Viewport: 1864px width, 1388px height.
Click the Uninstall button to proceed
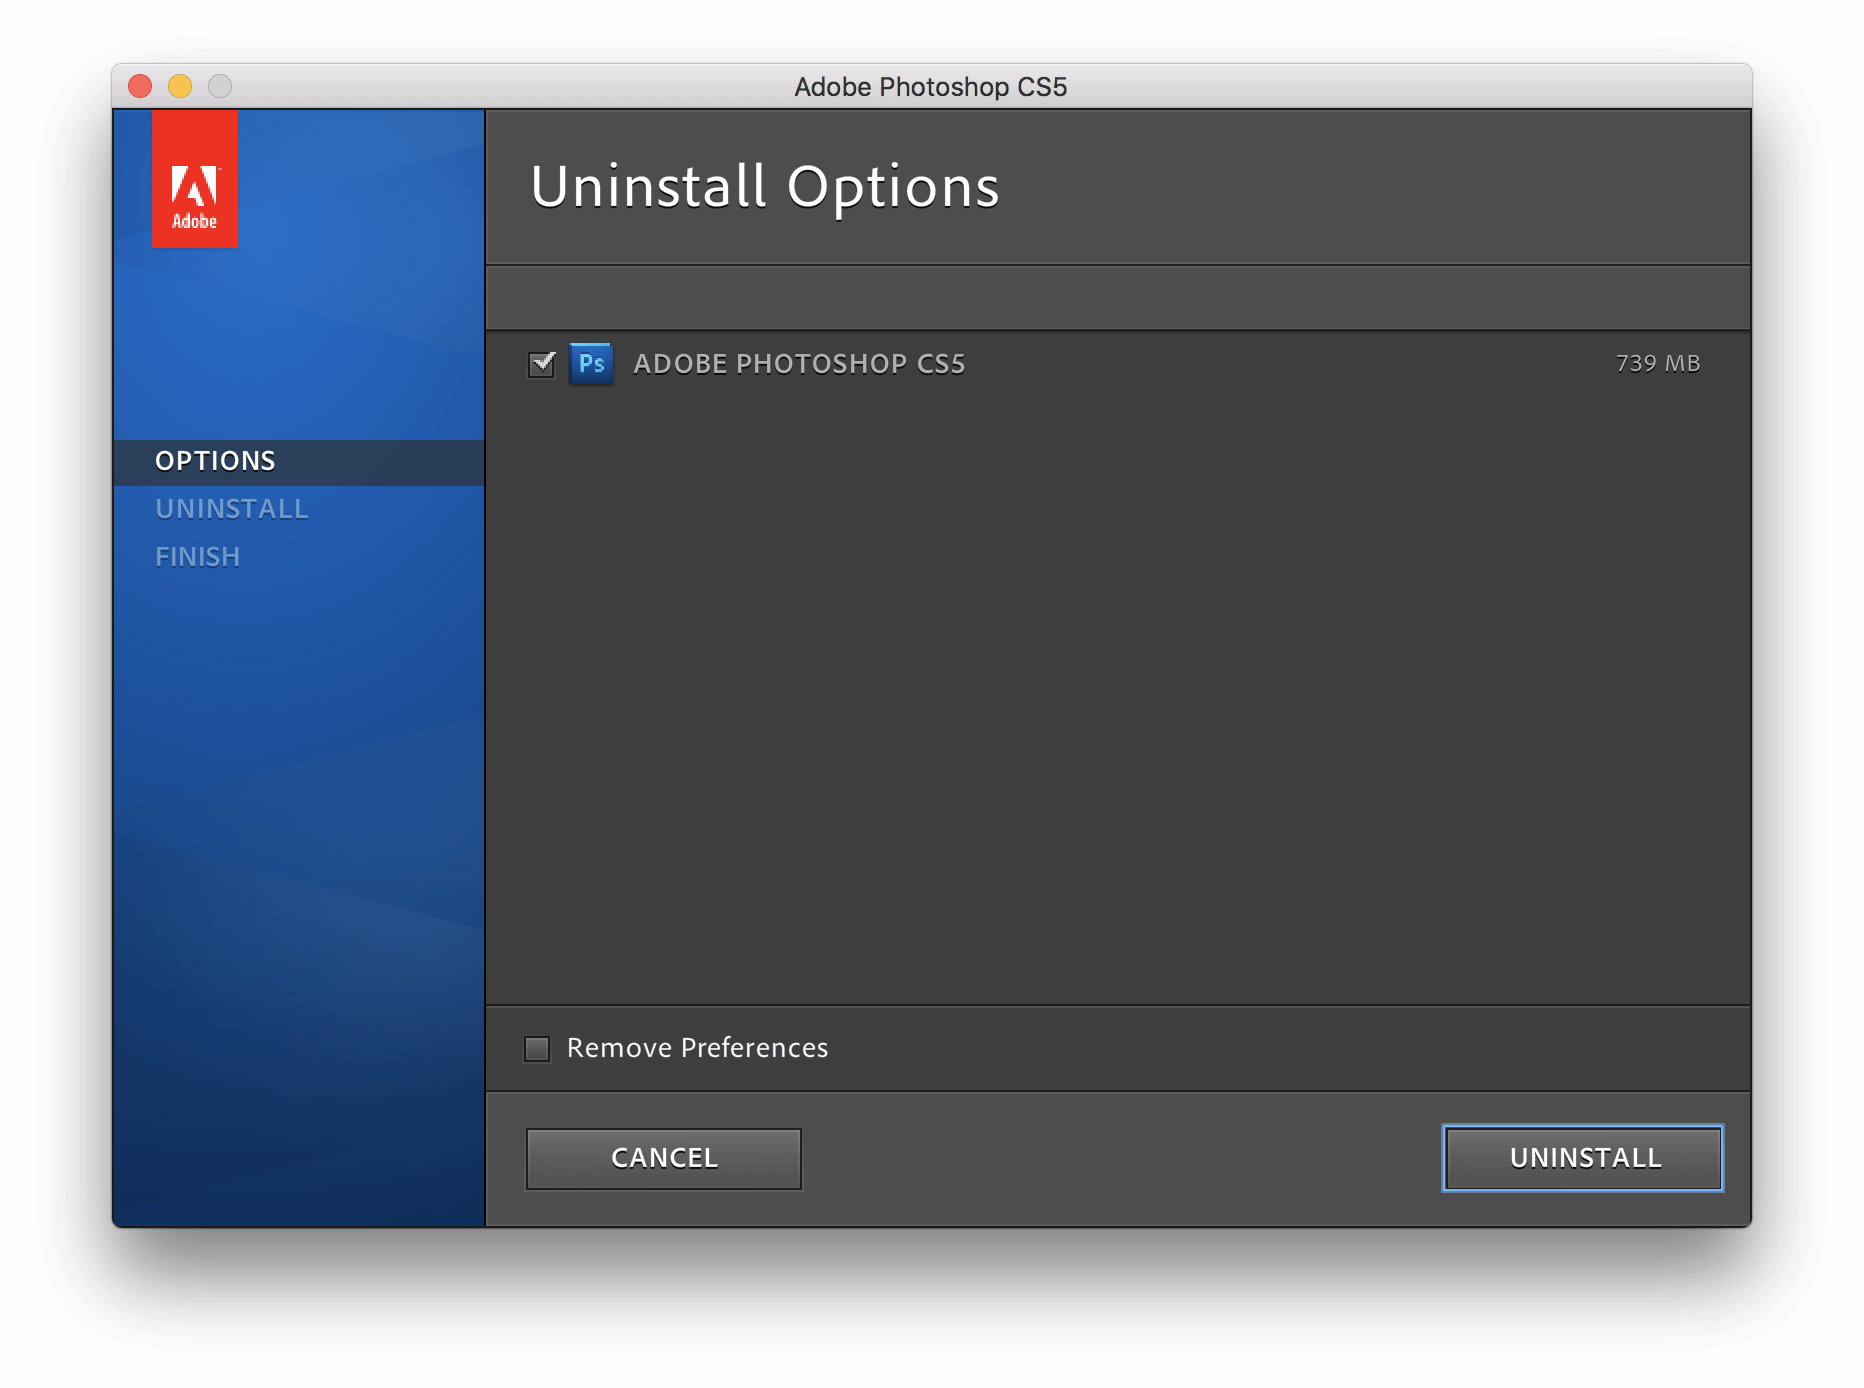[1582, 1158]
